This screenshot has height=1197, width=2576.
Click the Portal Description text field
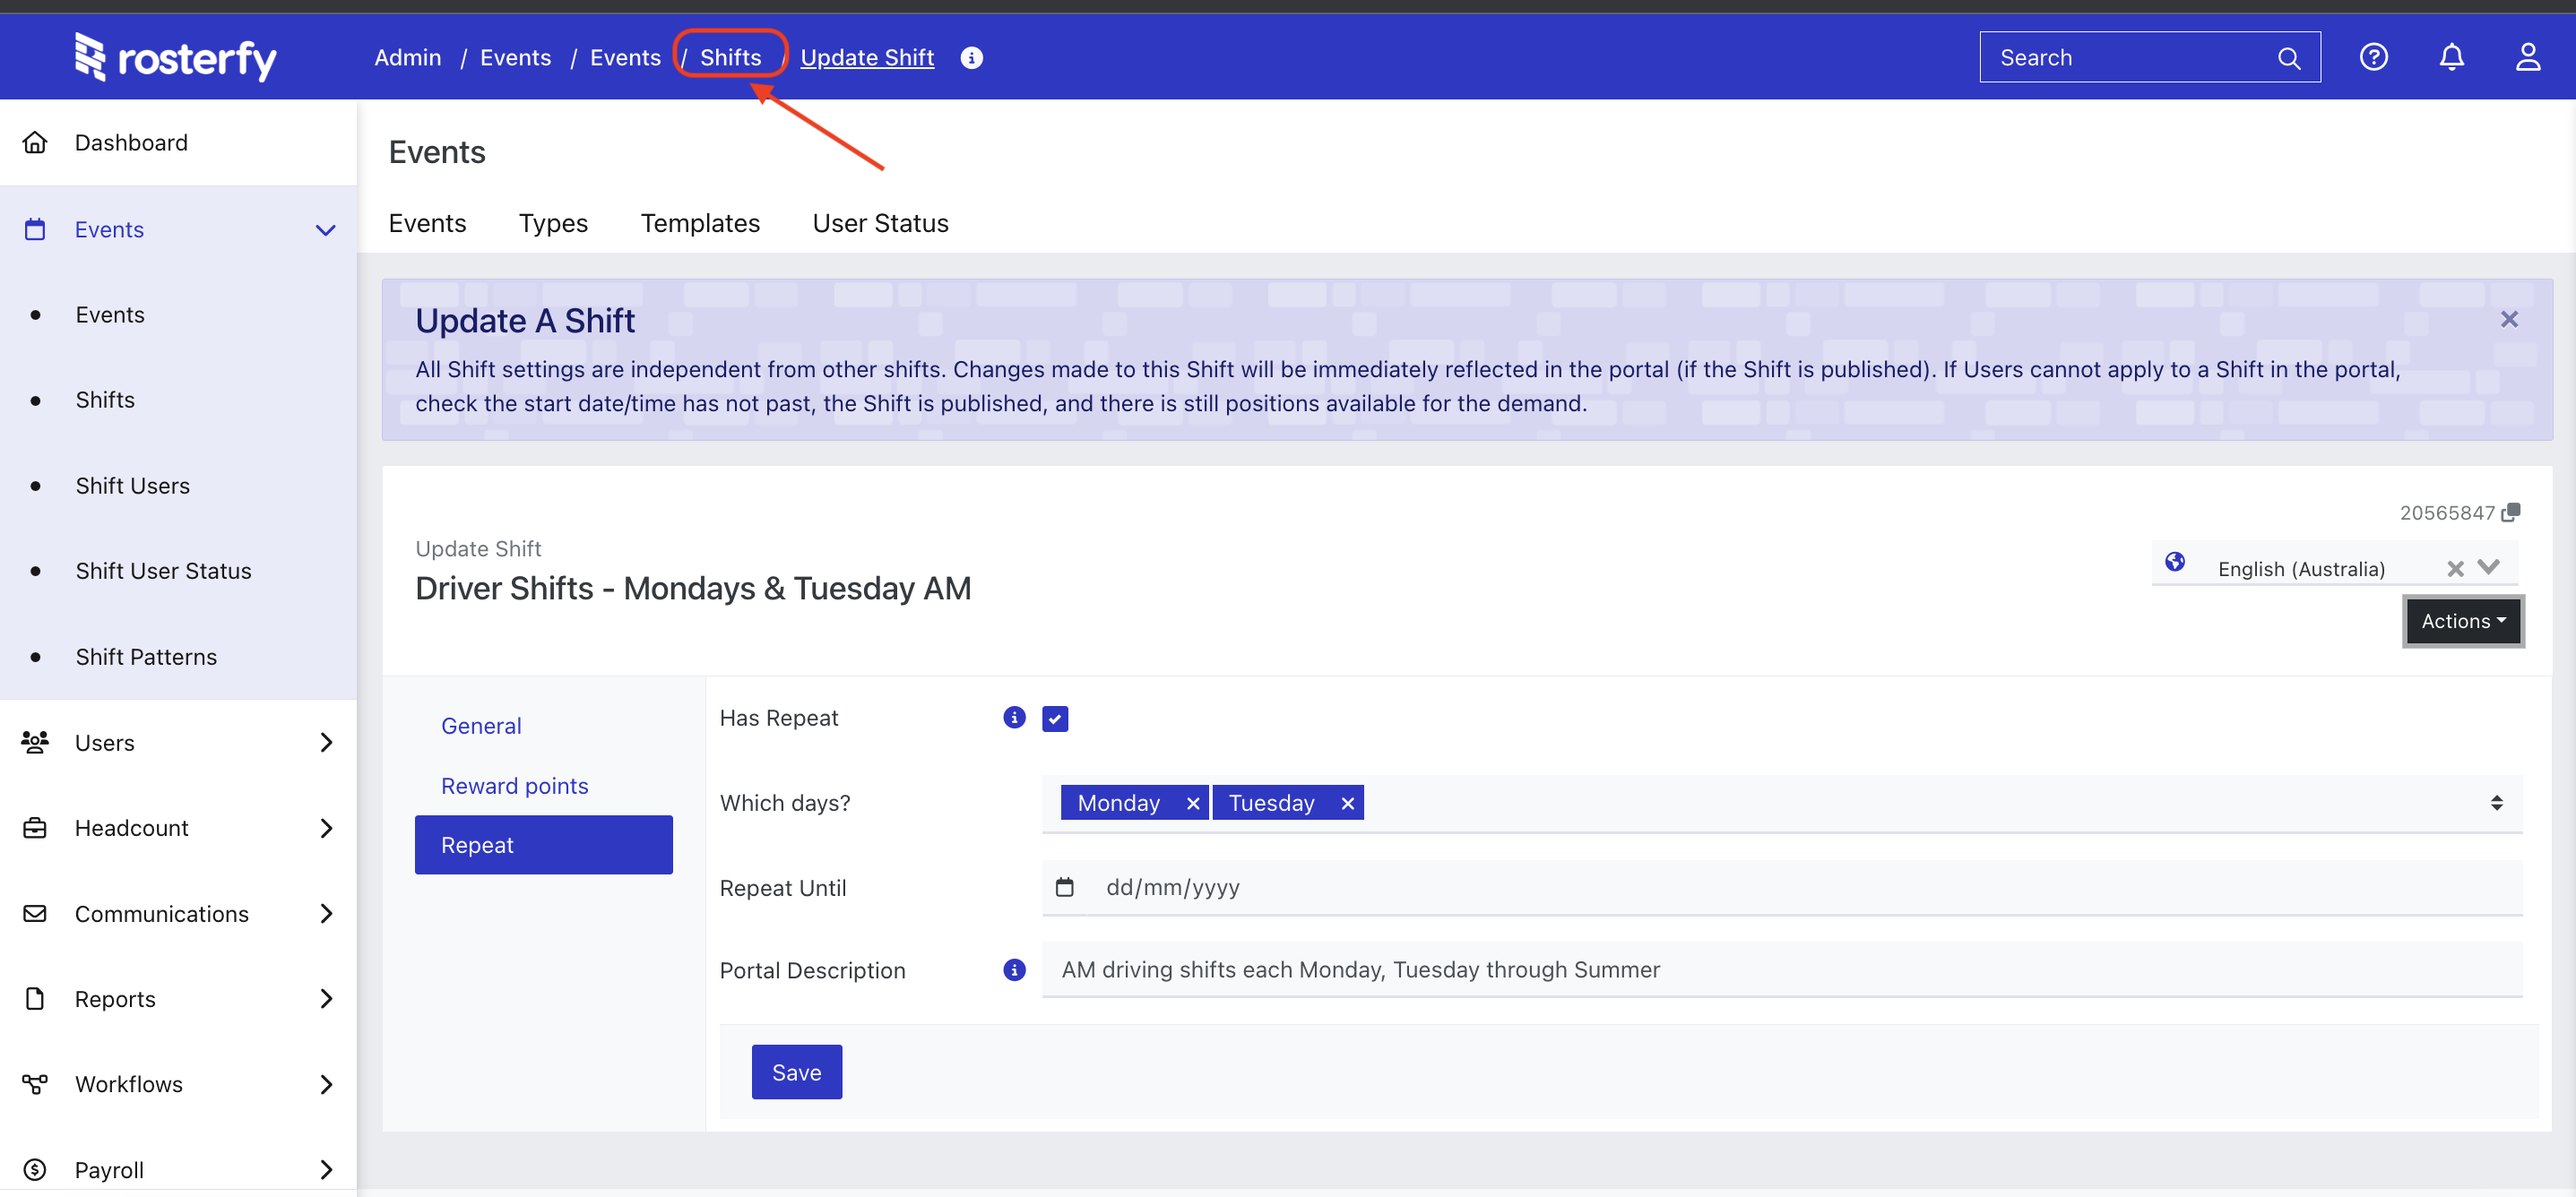click(x=1782, y=970)
